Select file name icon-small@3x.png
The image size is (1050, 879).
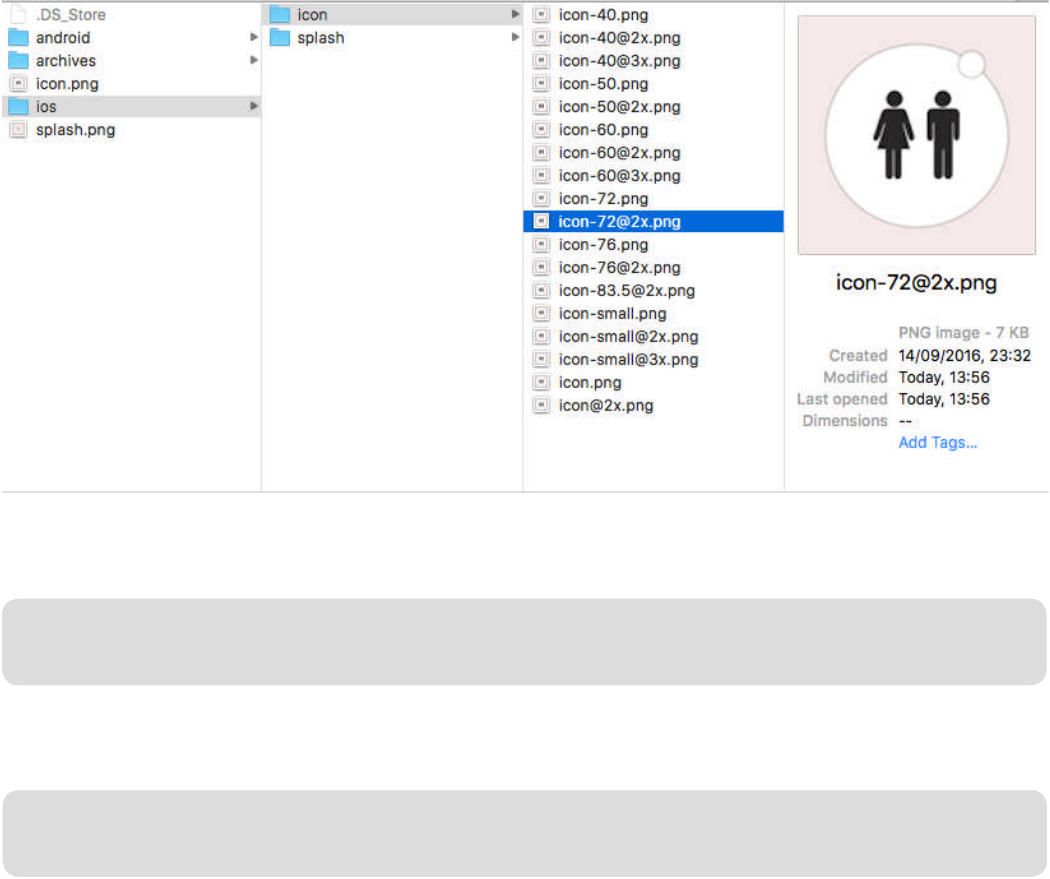coord(628,359)
